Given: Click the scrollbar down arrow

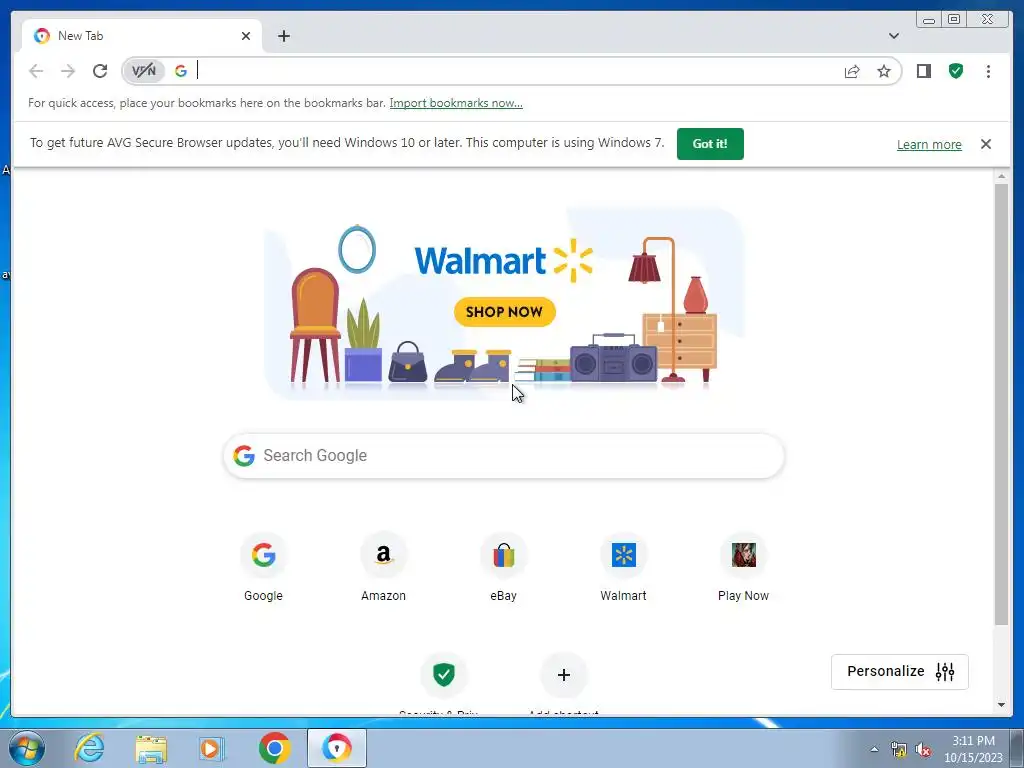Looking at the screenshot, I should 1001,705.
